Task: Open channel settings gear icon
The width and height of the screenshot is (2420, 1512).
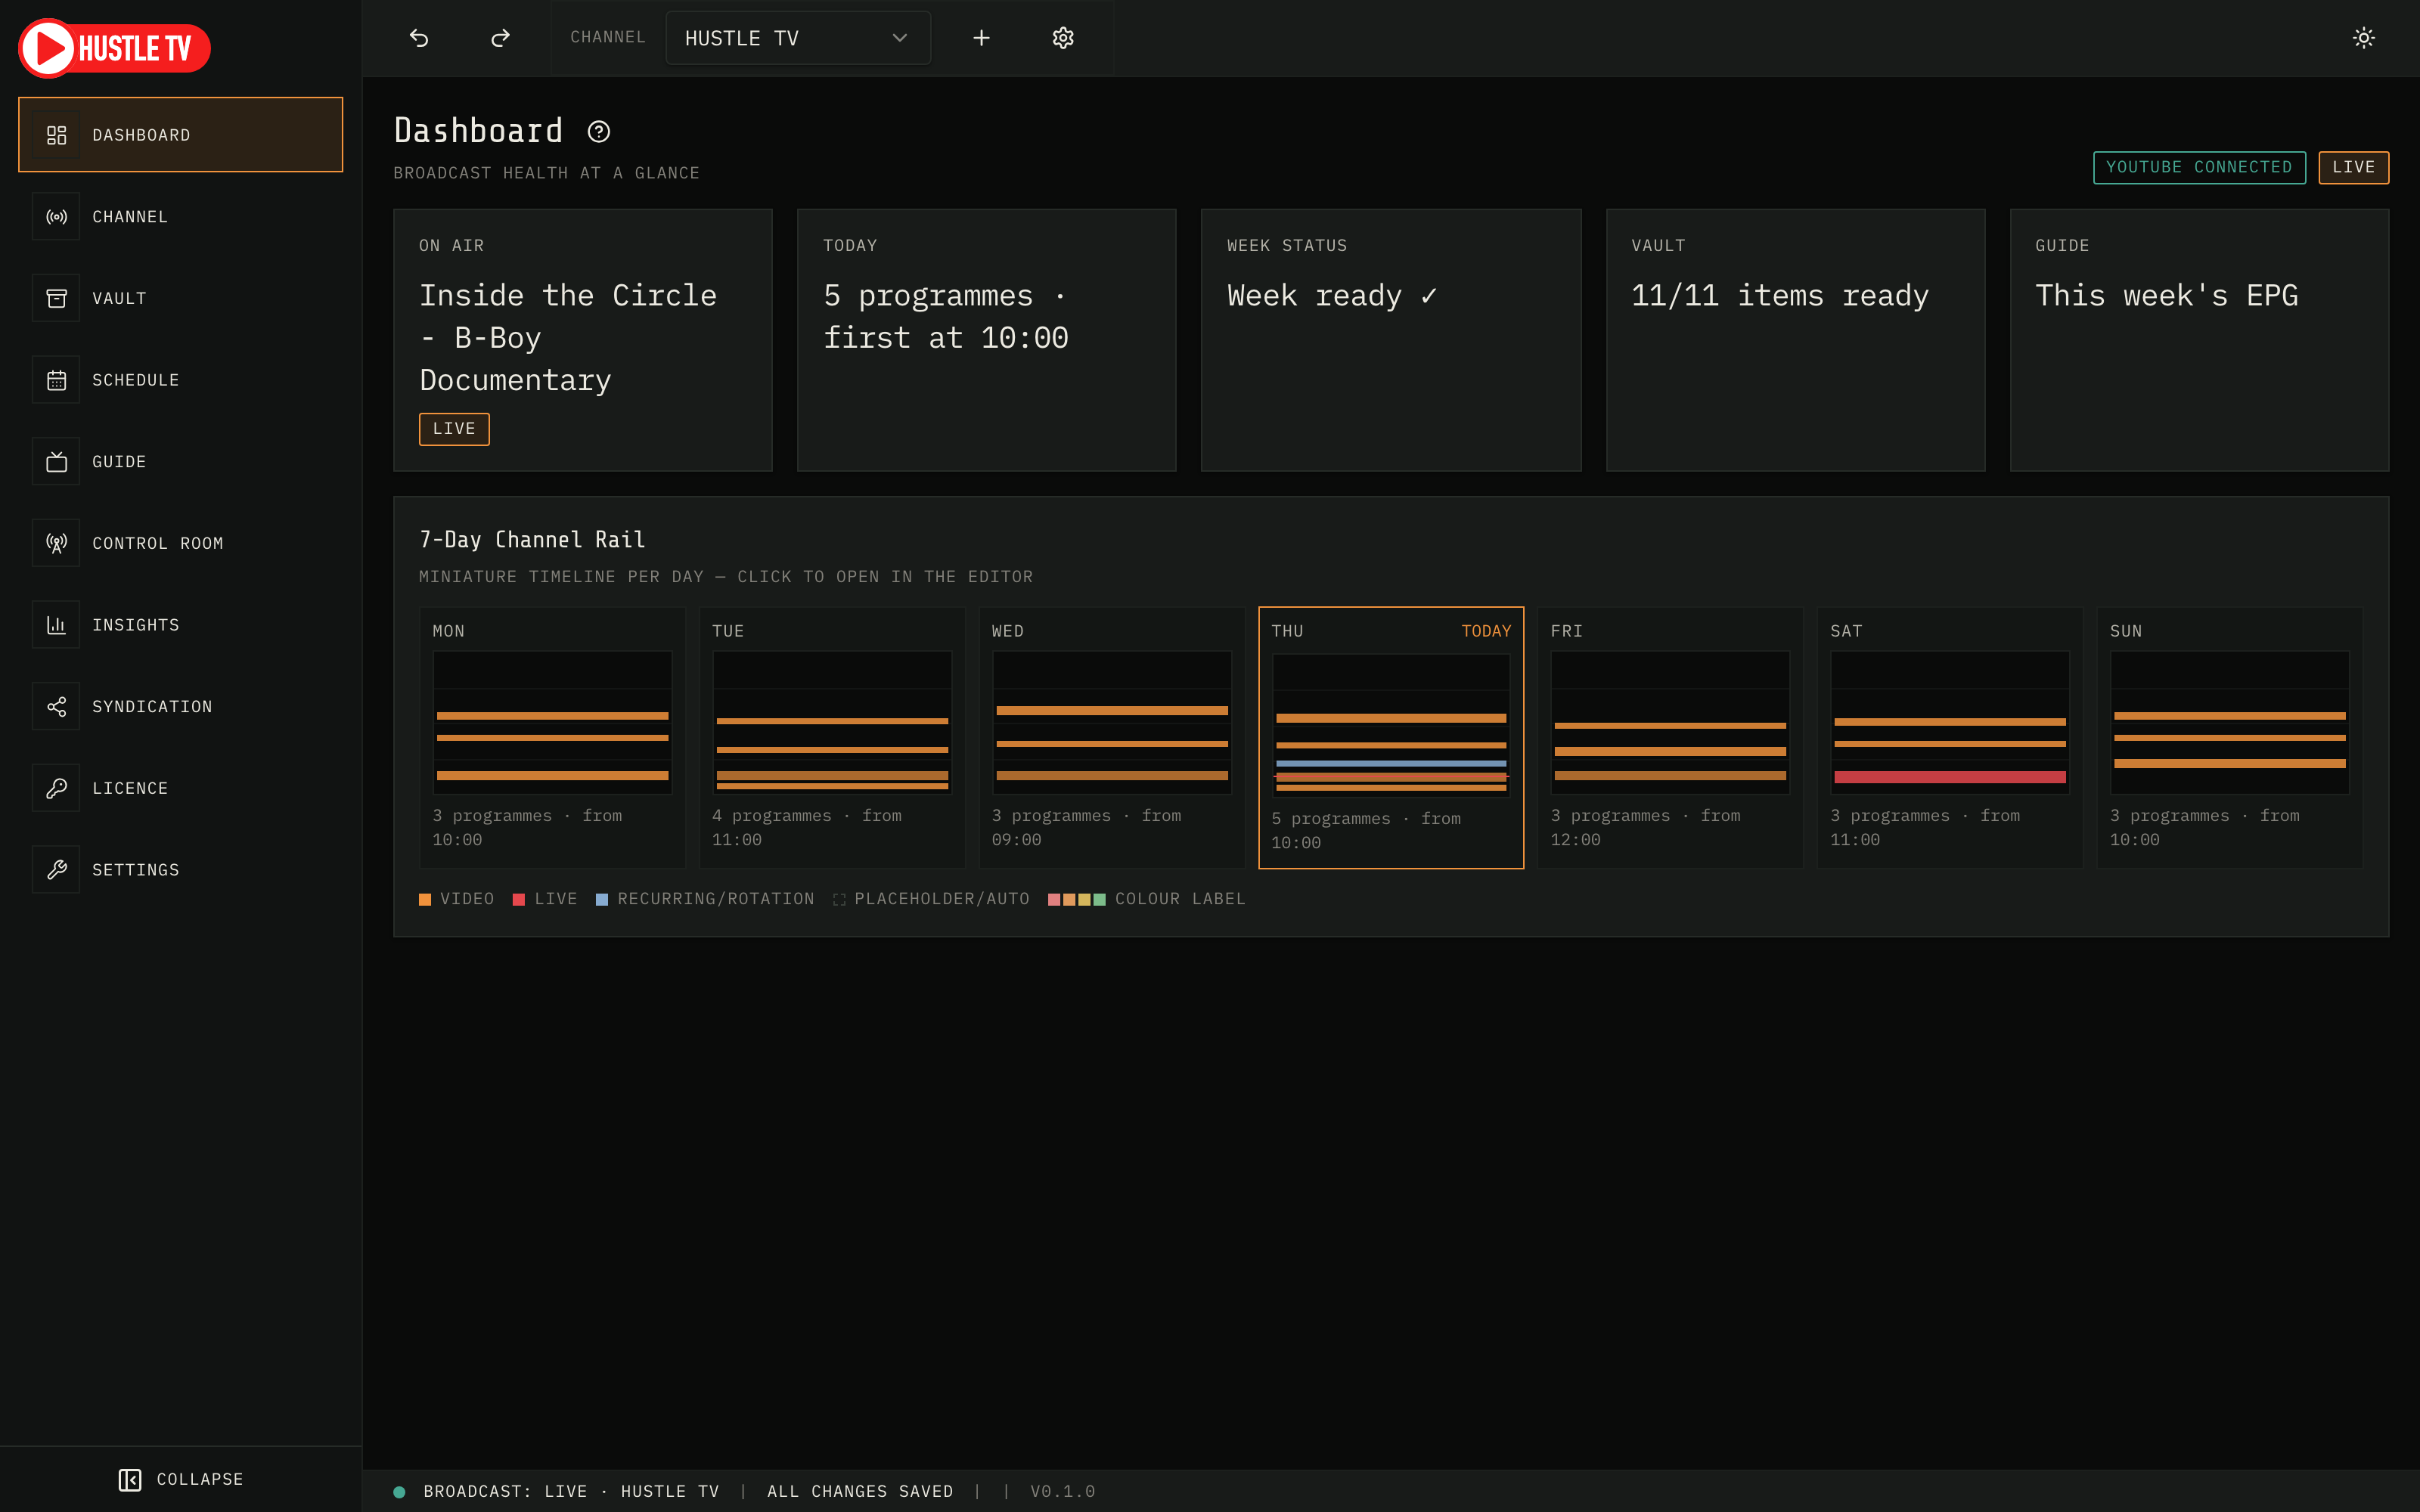Action: 1063,38
